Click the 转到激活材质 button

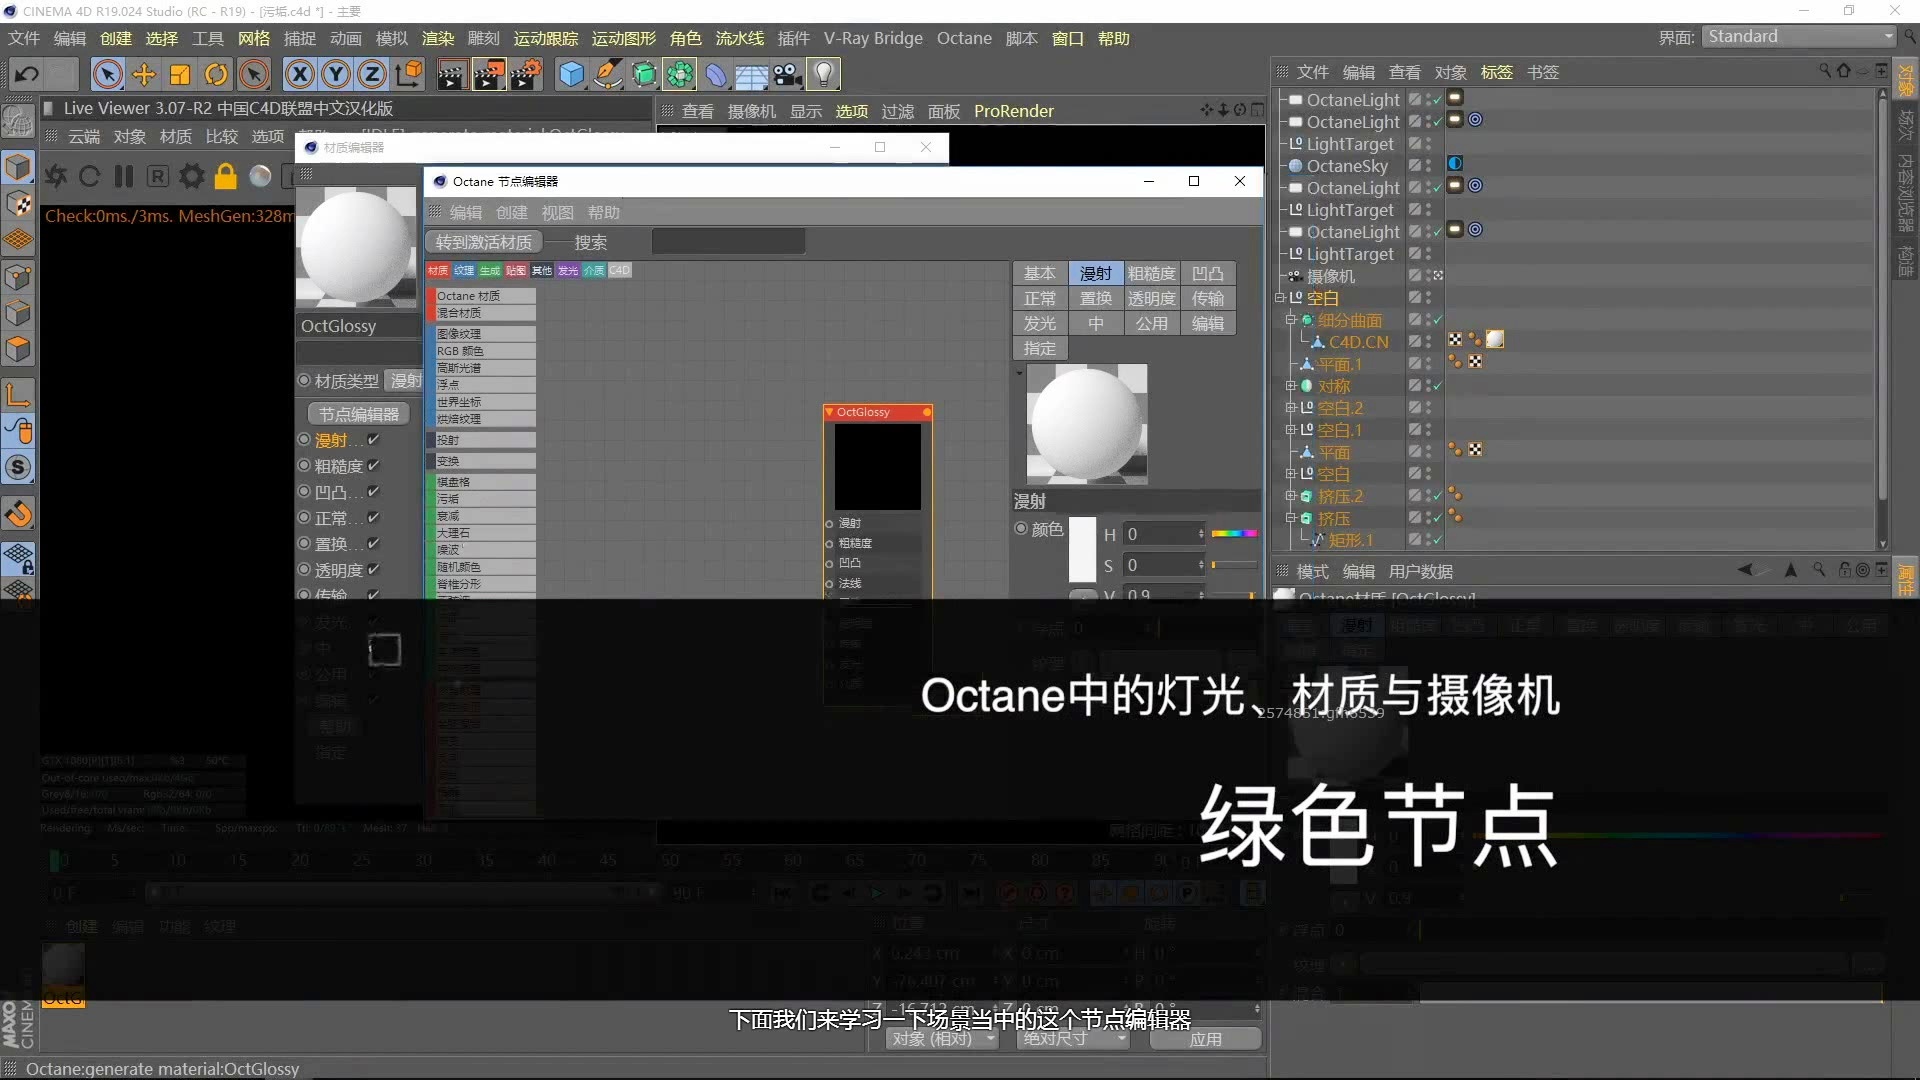484,242
